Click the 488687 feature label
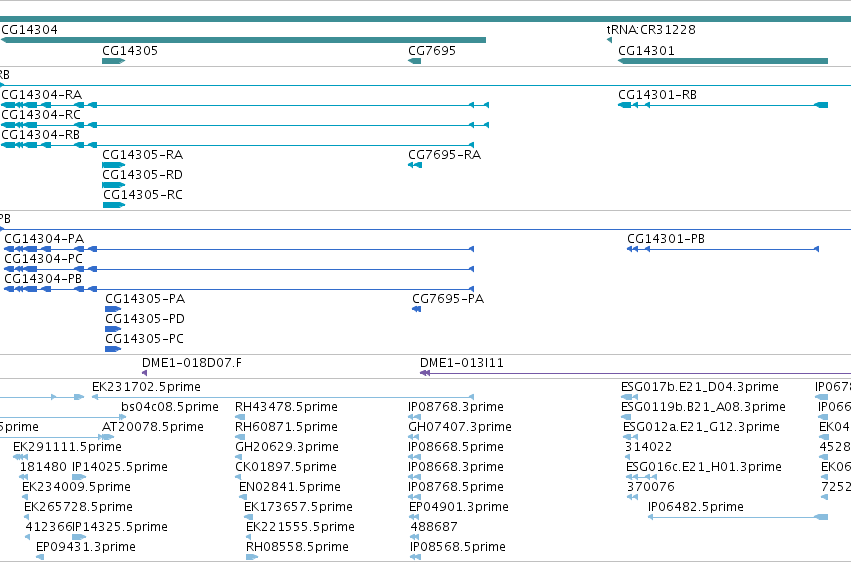 pyautogui.click(x=434, y=527)
